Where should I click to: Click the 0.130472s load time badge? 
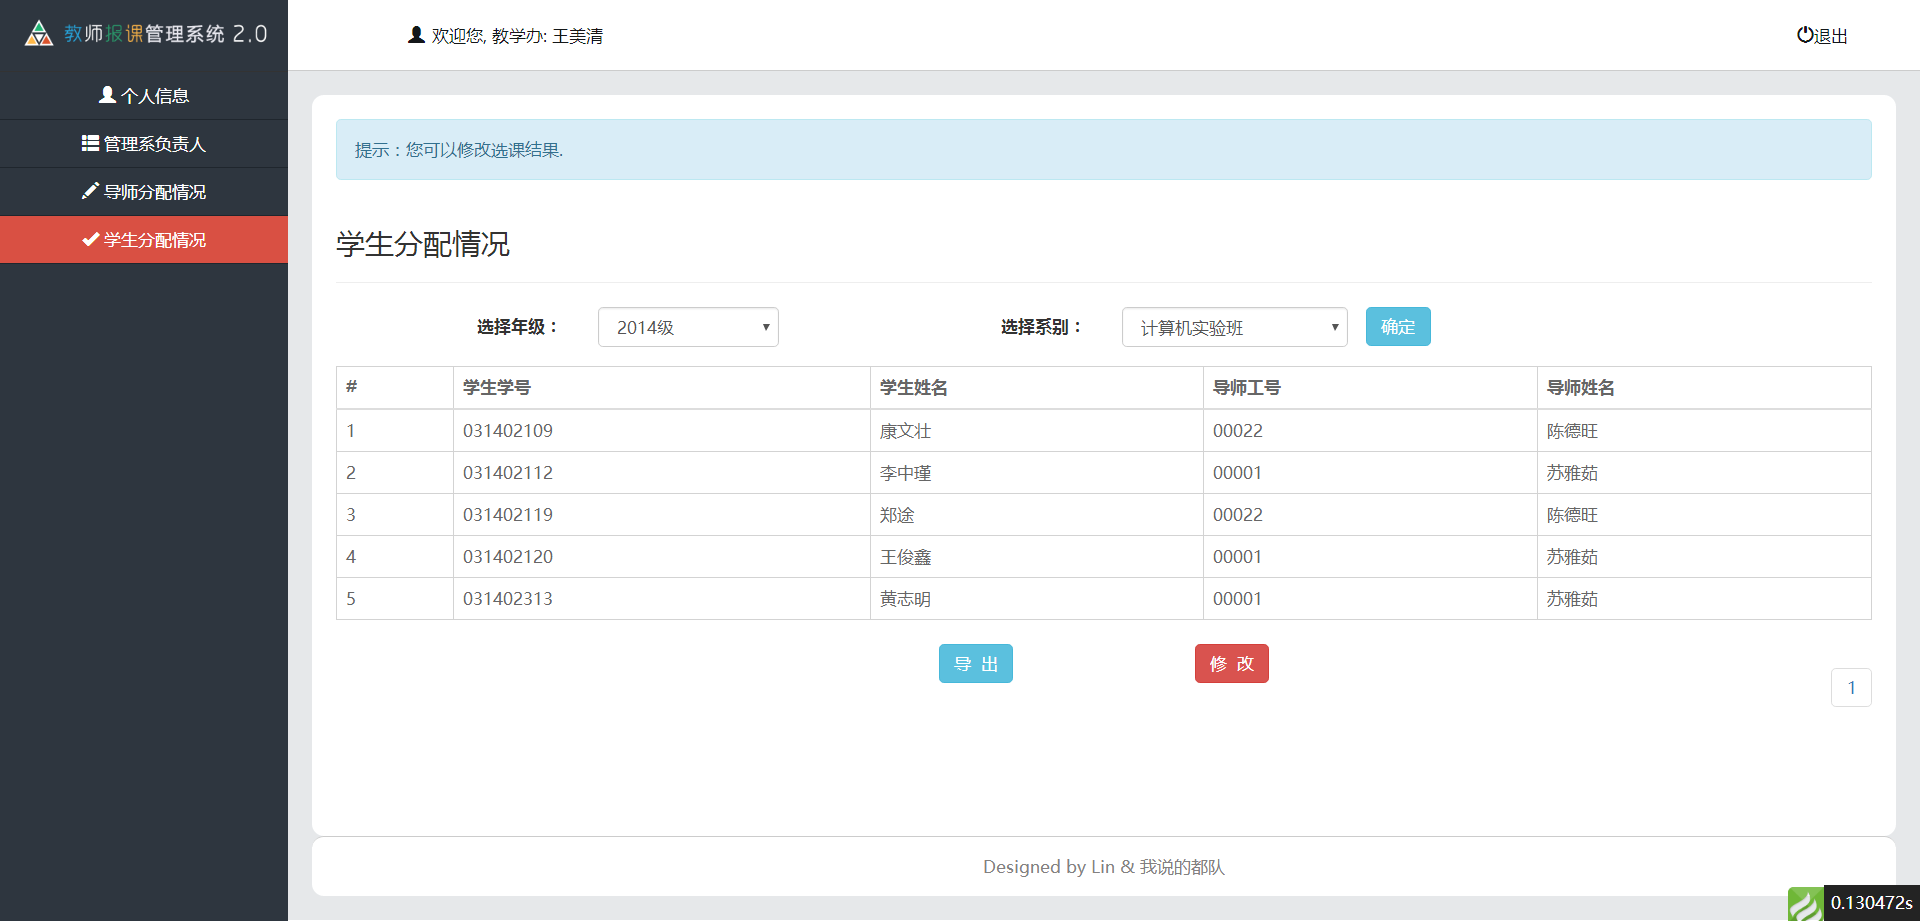(x=1871, y=903)
